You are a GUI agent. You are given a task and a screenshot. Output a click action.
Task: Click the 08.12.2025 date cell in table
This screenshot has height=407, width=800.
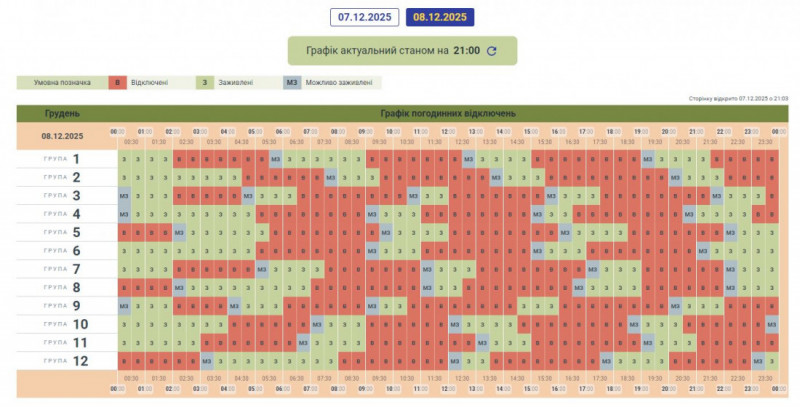coord(62,136)
